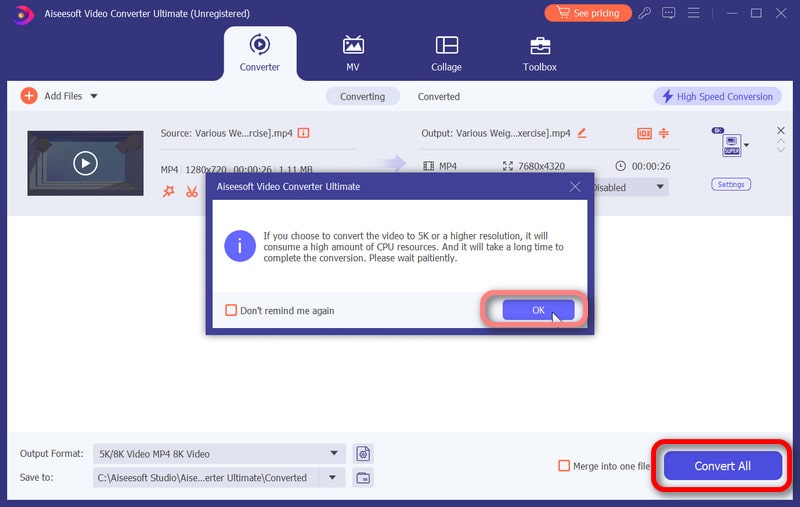Expand the Output Format dropdown
The width and height of the screenshot is (800, 507).
(x=334, y=453)
